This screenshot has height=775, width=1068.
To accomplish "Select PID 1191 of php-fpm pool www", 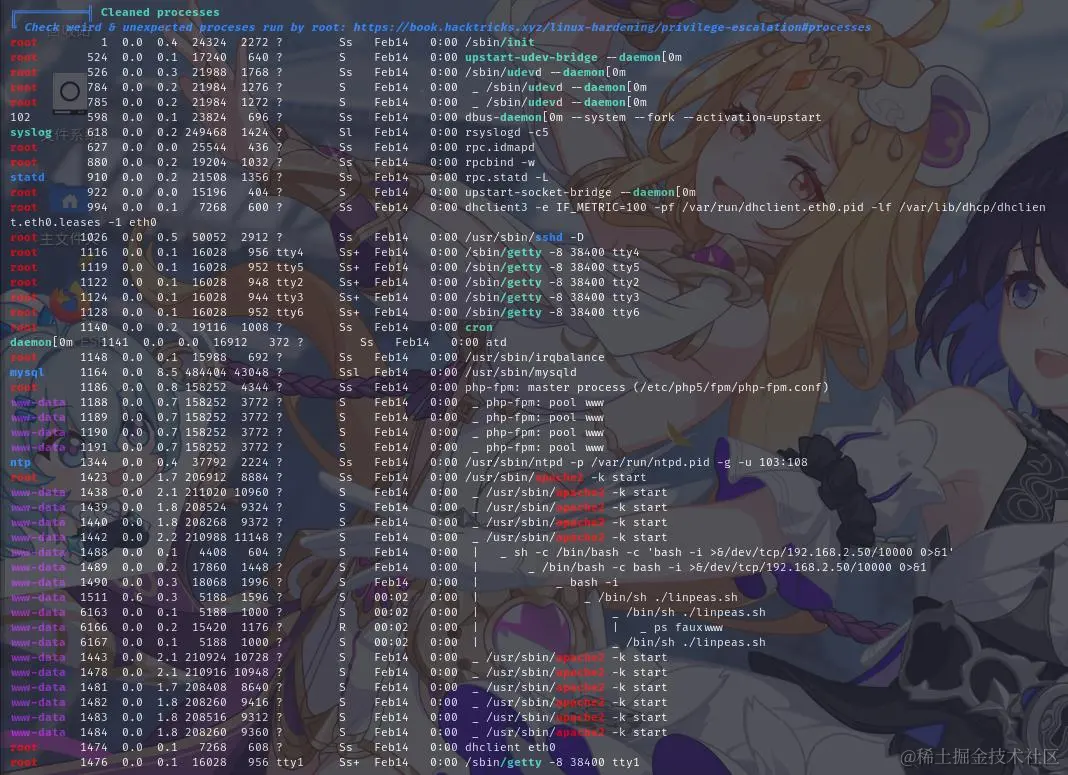I will [93, 447].
